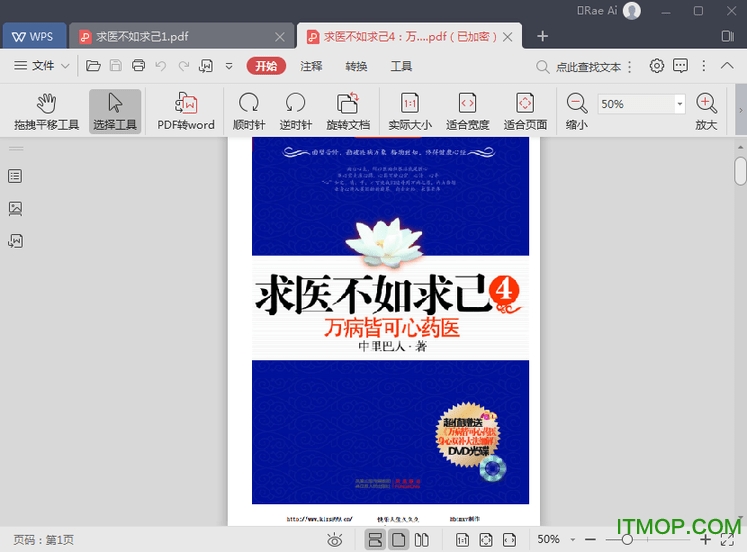
Task: Open bookmarks outline sidebar panel
Action: (x=15, y=176)
